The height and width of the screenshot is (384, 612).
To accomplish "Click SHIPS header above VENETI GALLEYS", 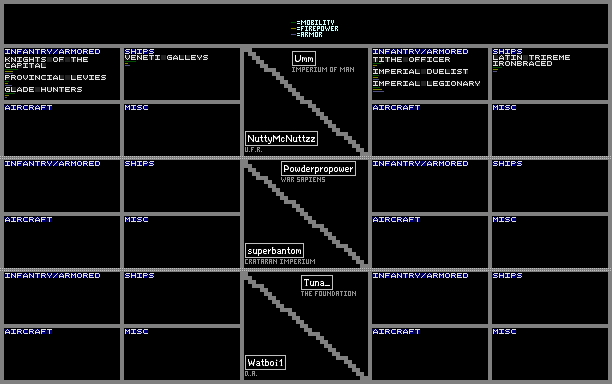I will 140,51.
